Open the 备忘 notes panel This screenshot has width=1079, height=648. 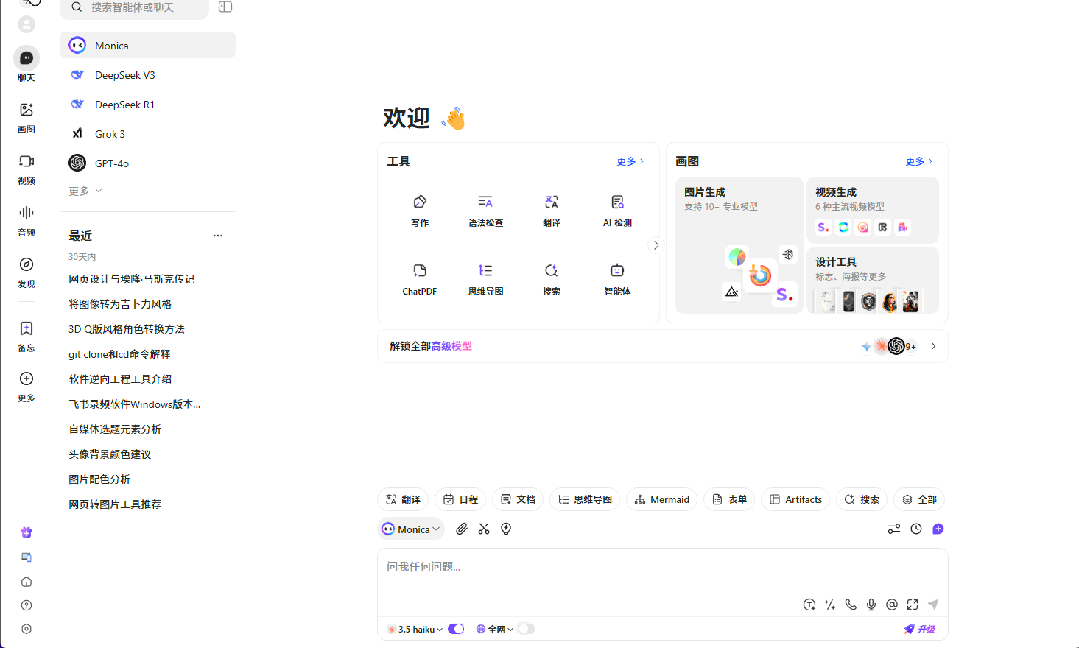25,333
